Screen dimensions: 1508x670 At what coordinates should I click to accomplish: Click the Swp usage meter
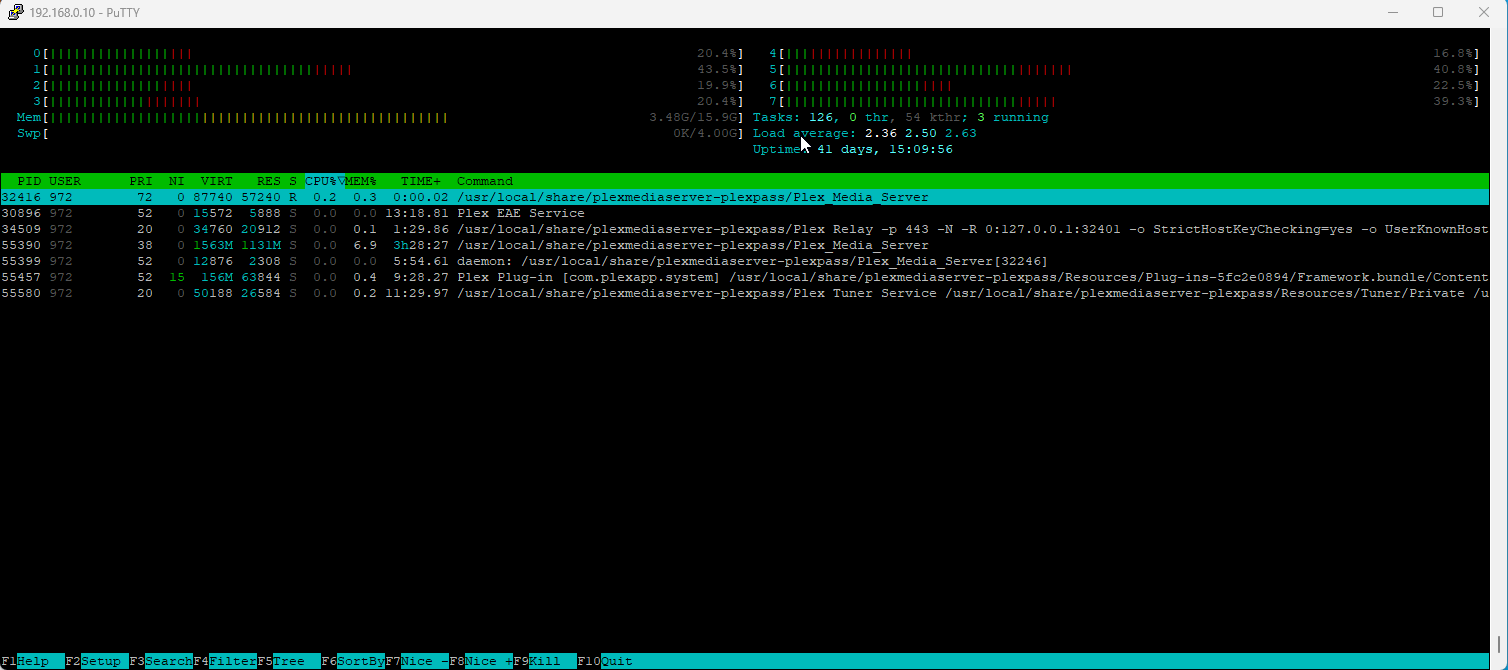[x=381, y=133]
